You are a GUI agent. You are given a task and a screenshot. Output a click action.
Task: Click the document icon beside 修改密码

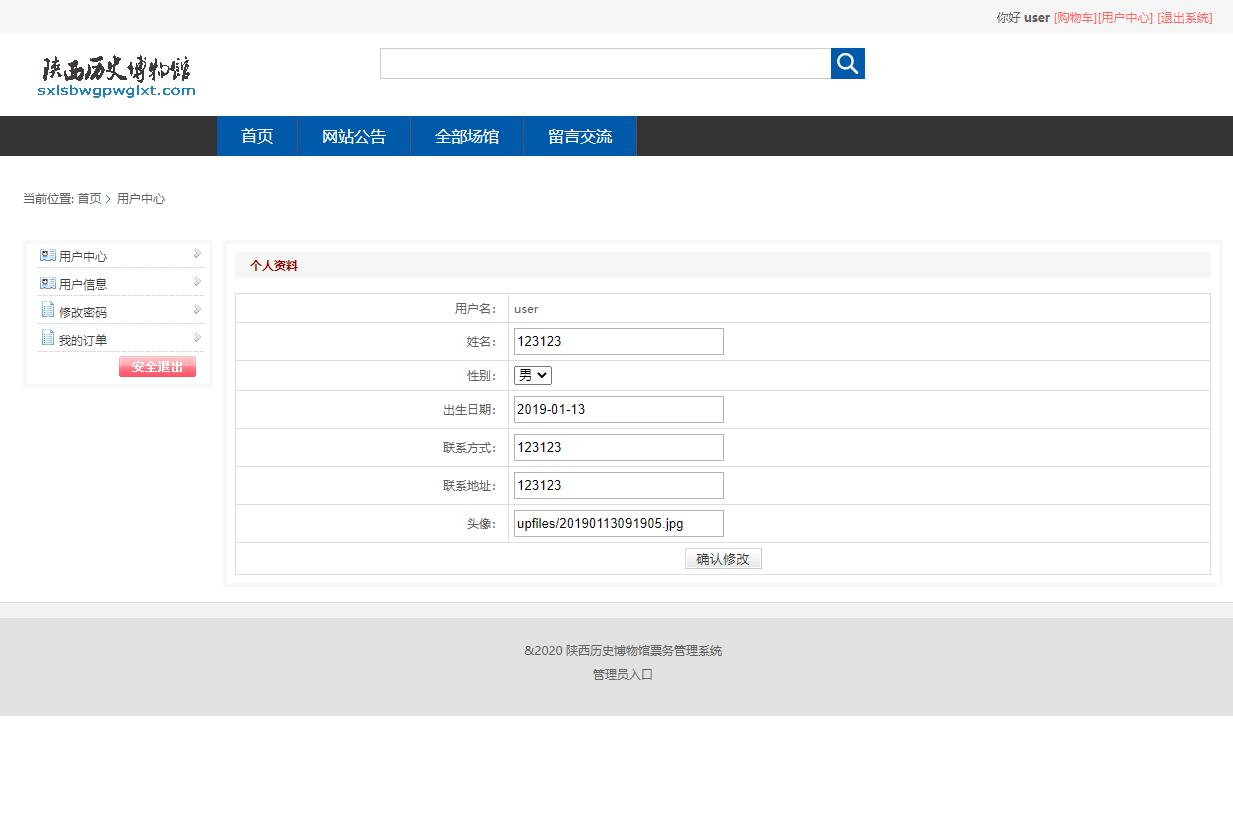tap(47, 310)
